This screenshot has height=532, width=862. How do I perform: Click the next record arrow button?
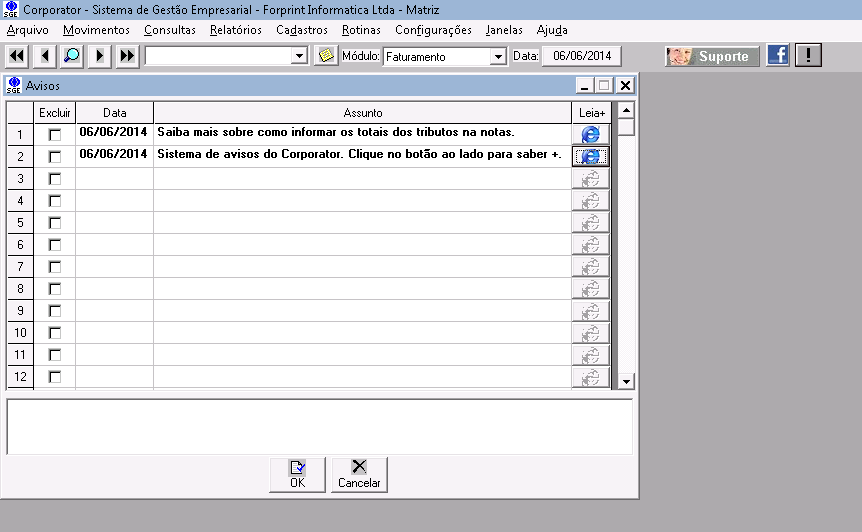tap(99, 56)
